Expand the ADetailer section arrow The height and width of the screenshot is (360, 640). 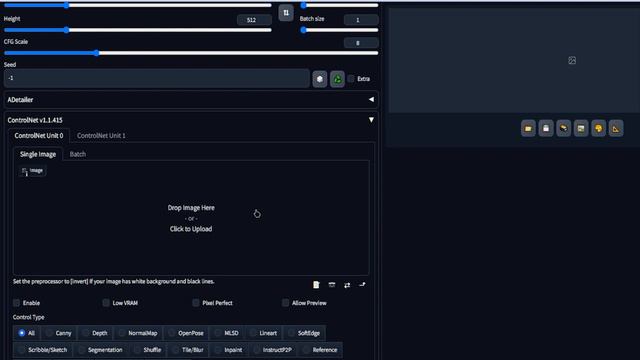tap(371, 100)
